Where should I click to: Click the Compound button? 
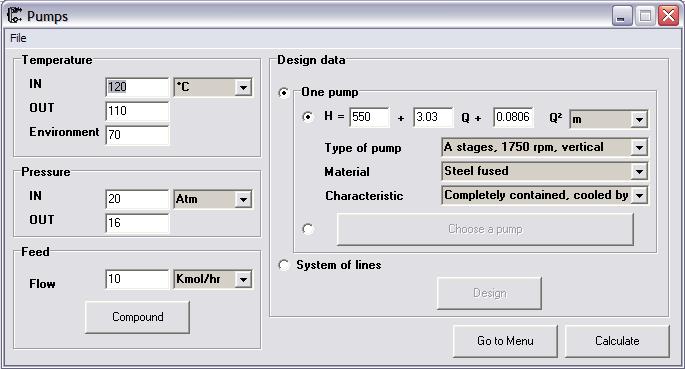(x=138, y=317)
